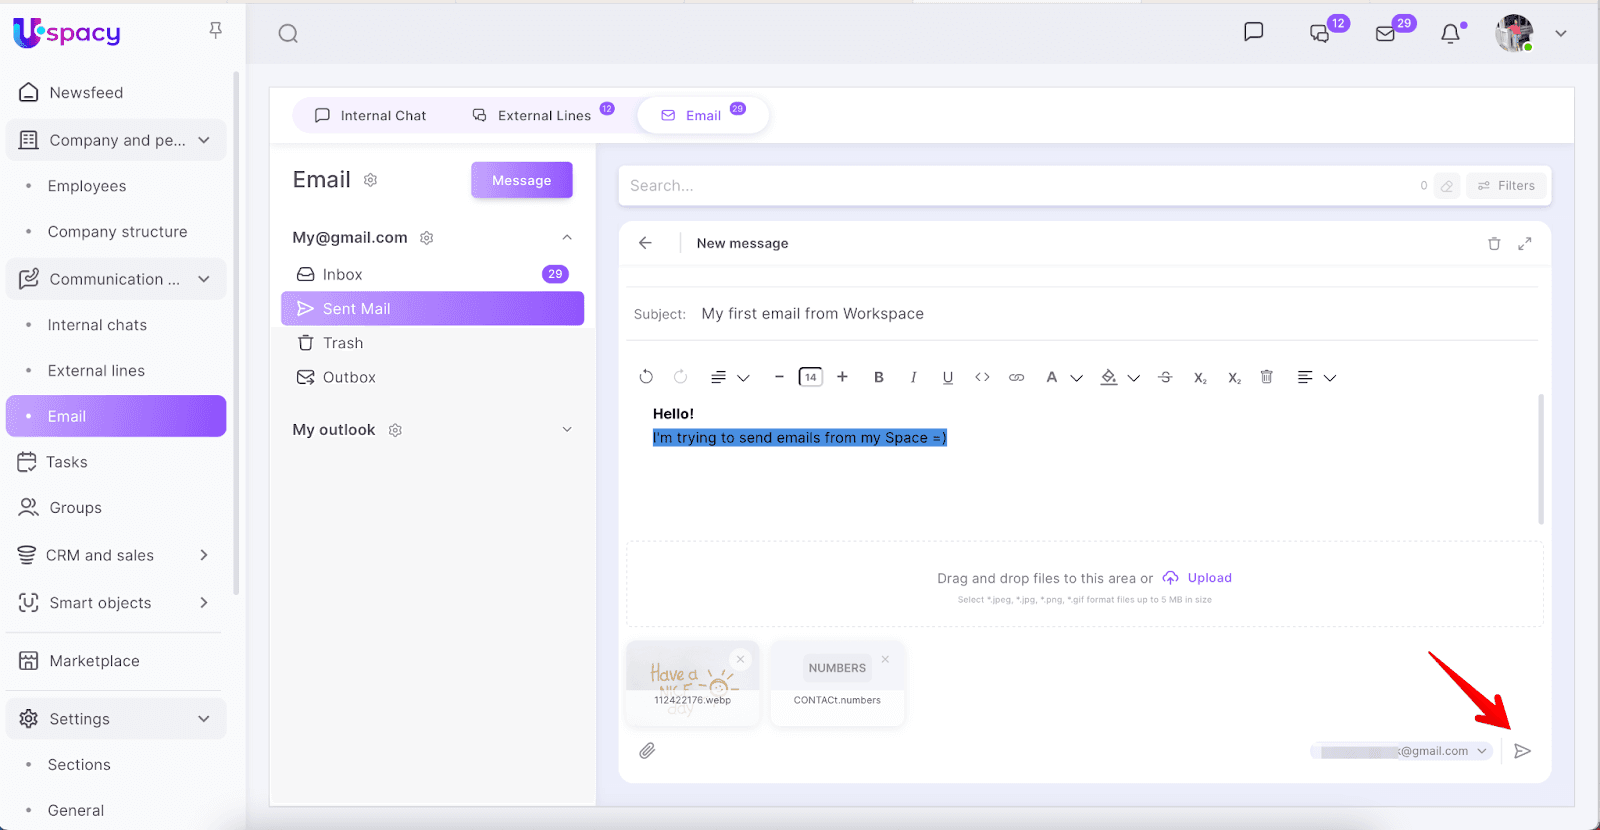
Task: Toggle bold formatting
Action: (879, 377)
